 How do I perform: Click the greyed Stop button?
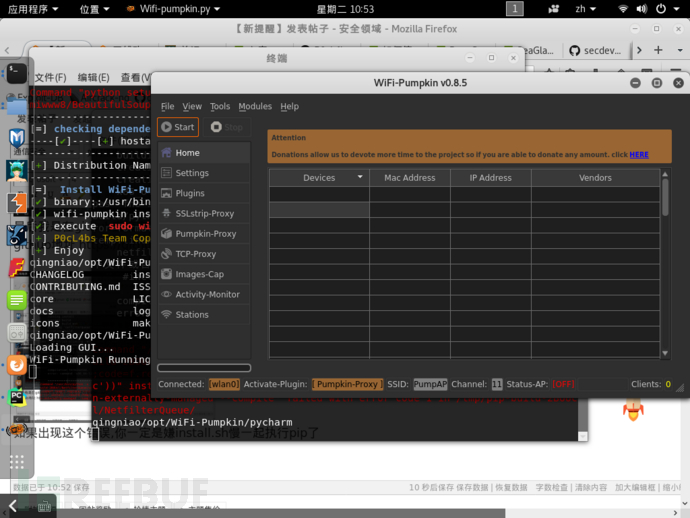point(227,127)
